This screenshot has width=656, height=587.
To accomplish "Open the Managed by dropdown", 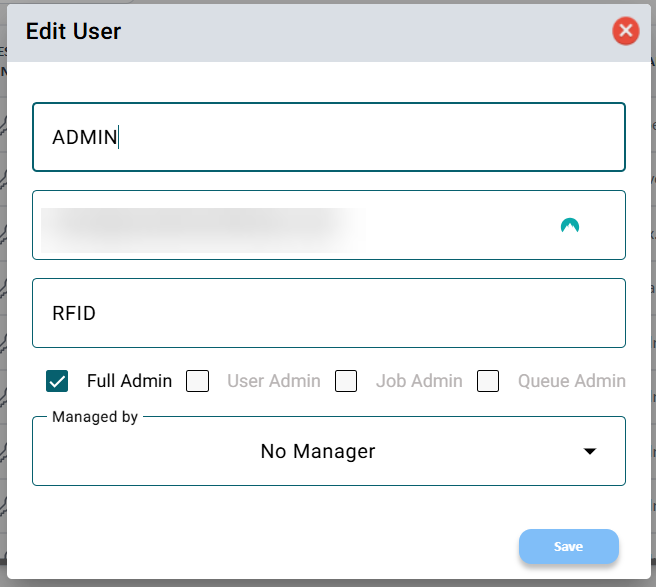I will [x=328, y=452].
